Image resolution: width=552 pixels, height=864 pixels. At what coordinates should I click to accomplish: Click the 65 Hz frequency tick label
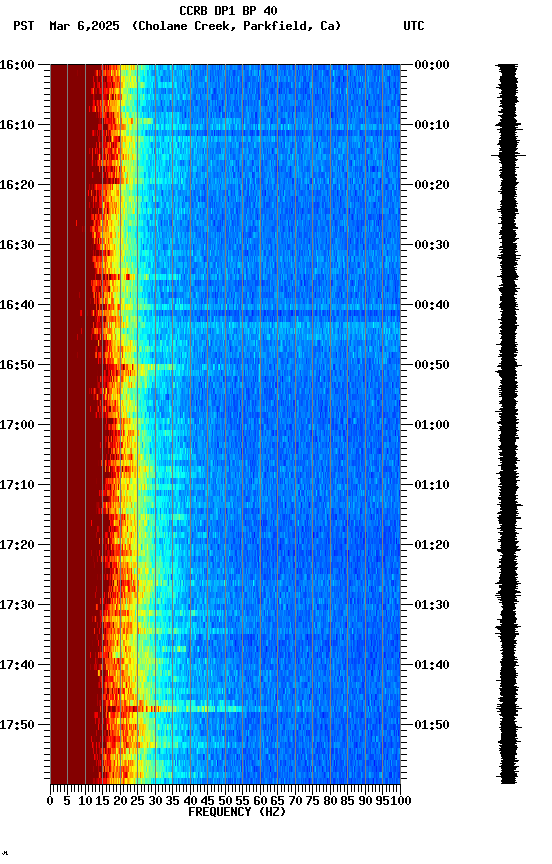[x=278, y=801]
